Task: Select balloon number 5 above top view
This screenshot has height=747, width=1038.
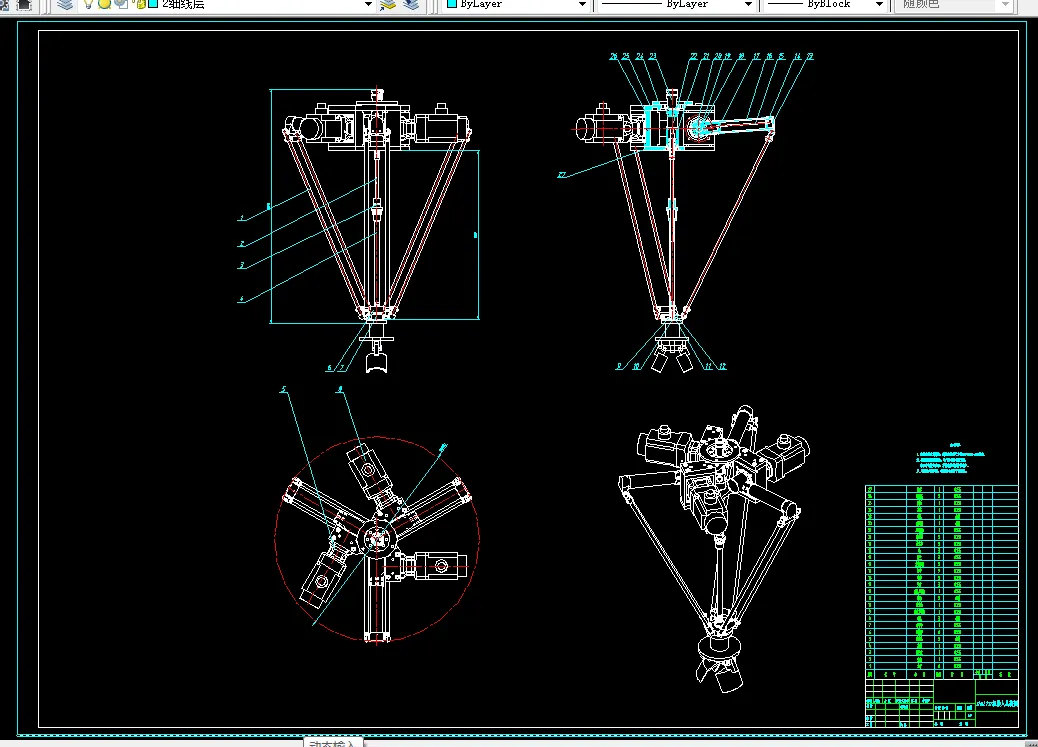Action: (x=283, y=389)
